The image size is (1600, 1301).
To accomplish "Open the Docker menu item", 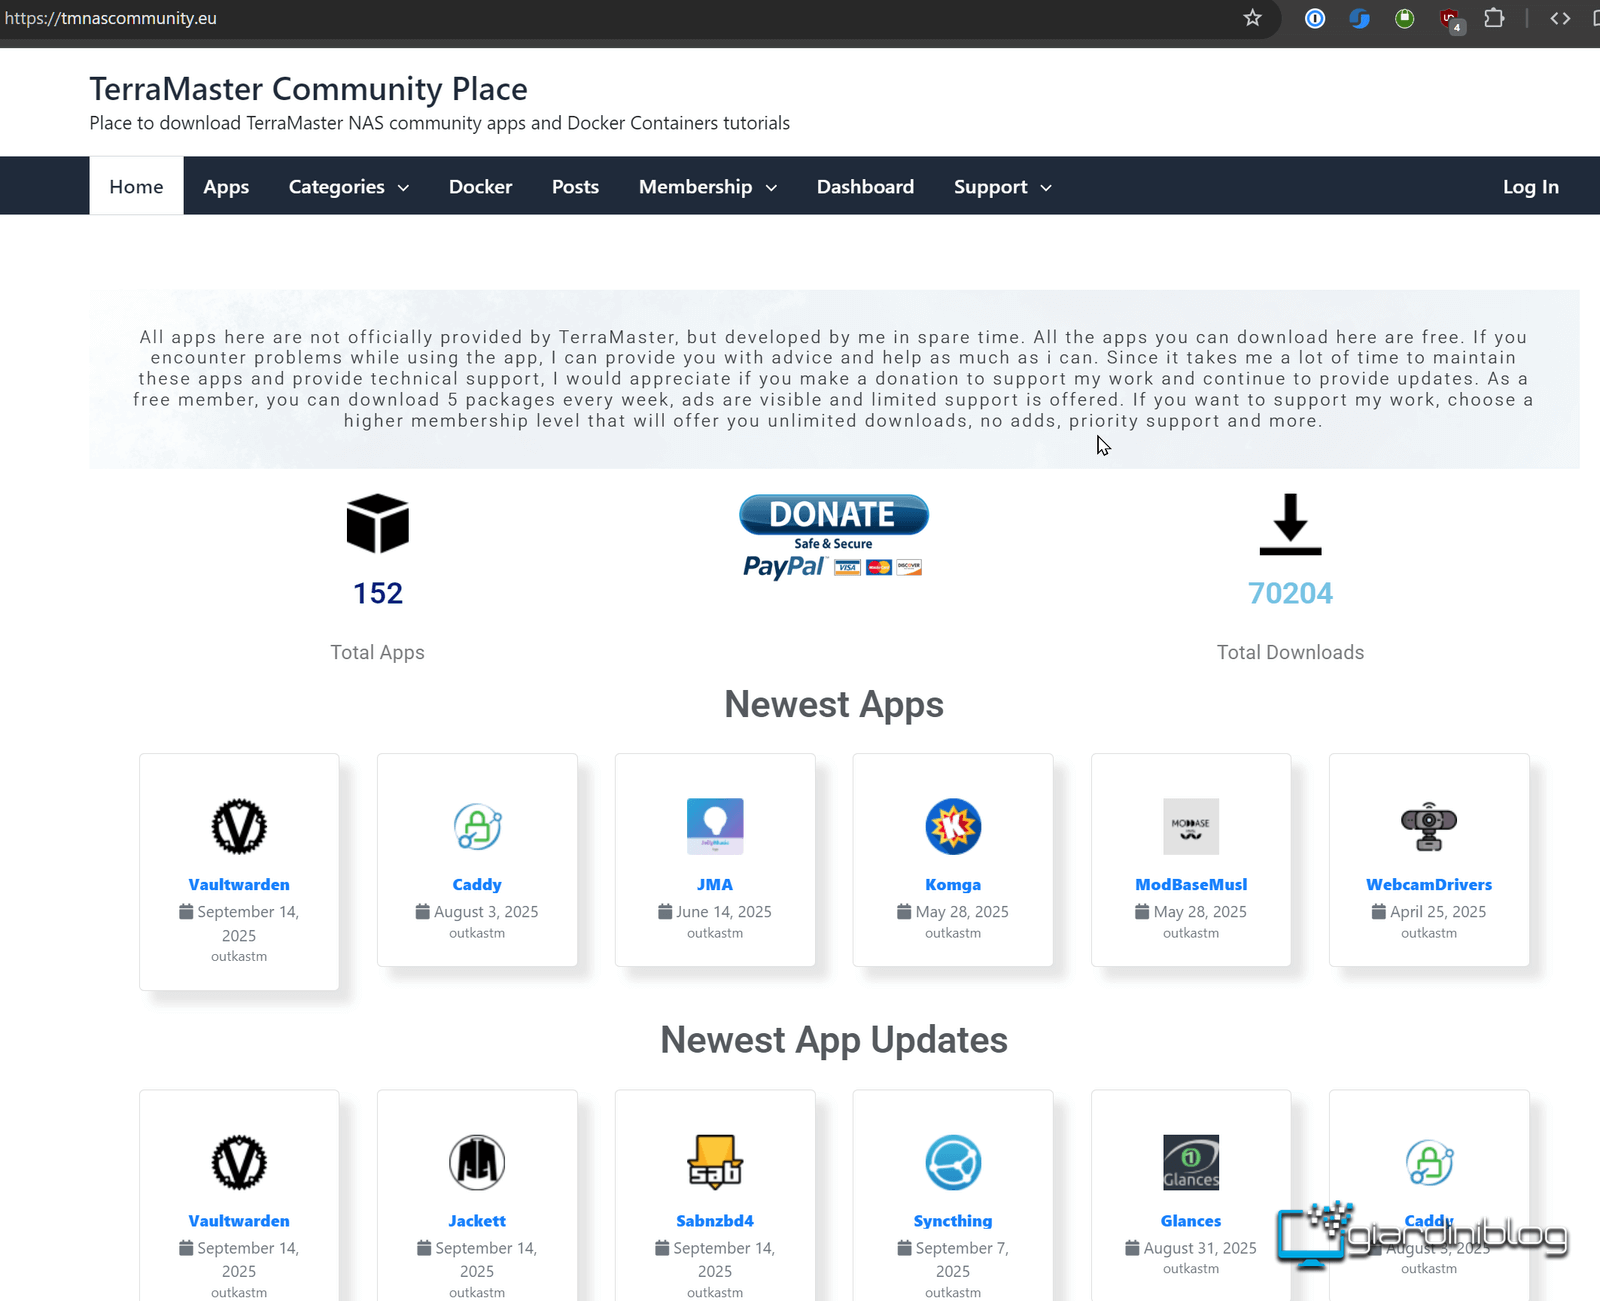I will (x=480, y=187).
